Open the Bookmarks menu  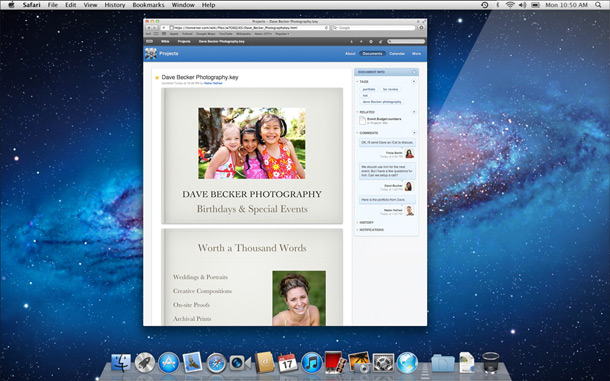point(148,5)
